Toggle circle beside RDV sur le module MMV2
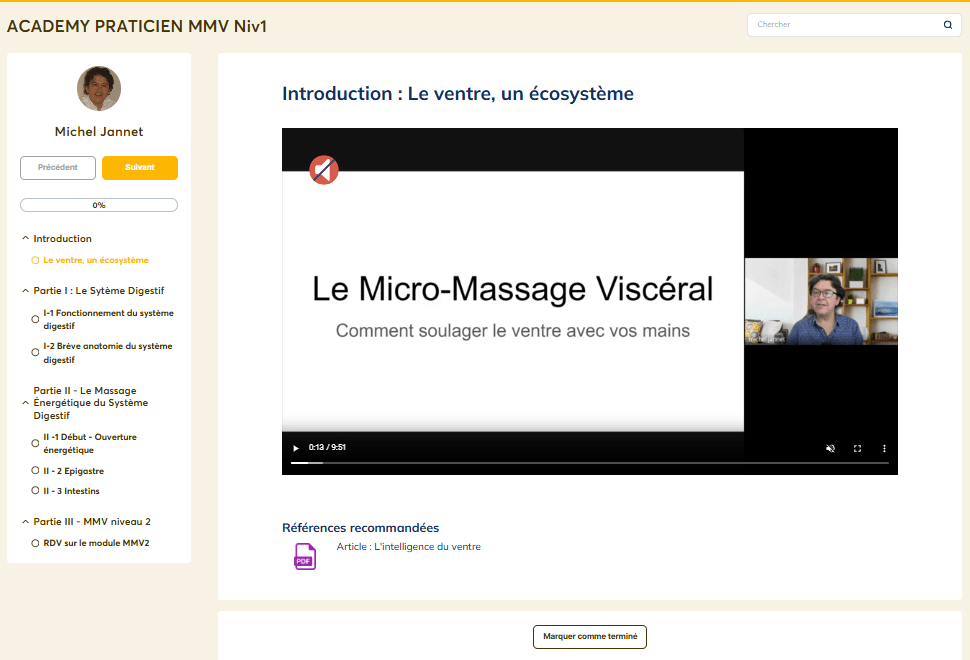Viewport: 970px width, 660px height. [x=35, y=543]
